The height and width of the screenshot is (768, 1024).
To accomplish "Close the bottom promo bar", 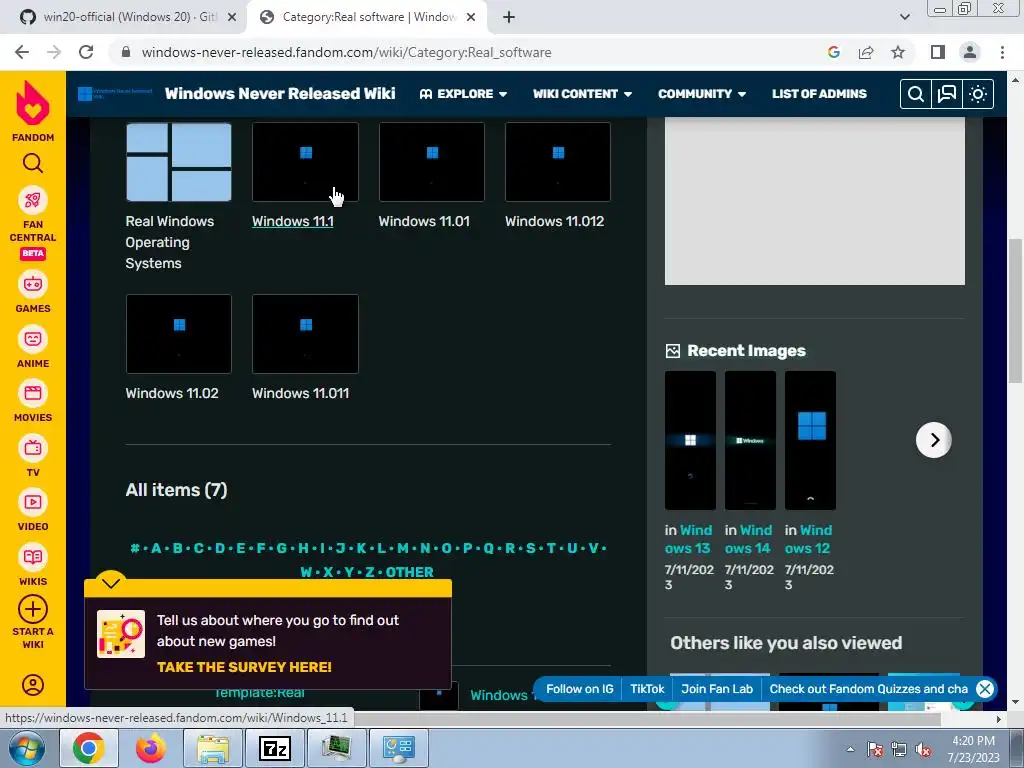I will [x=985, y=689].
